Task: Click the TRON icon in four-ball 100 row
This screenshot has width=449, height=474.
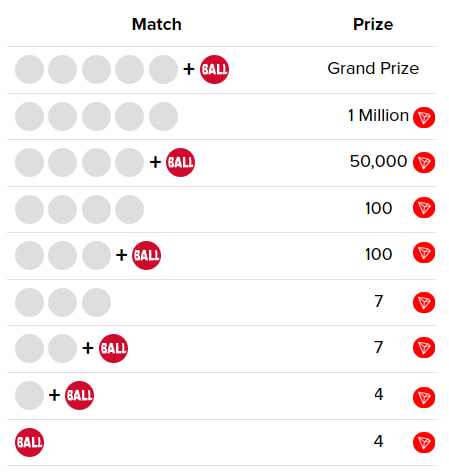Action: click(424, 208)
